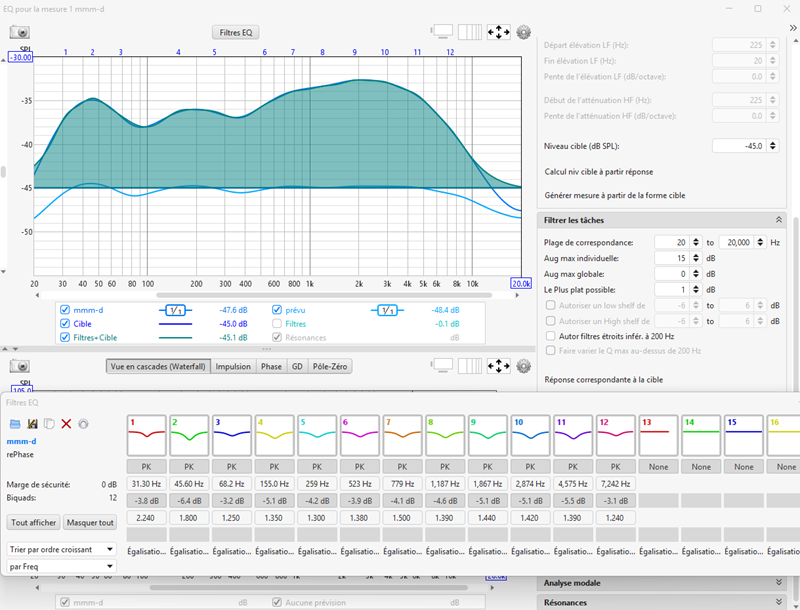The width and height of the screenshot is (800, 610).
Task: Toggle Cible trace checkbox
Action: point(65,323)
